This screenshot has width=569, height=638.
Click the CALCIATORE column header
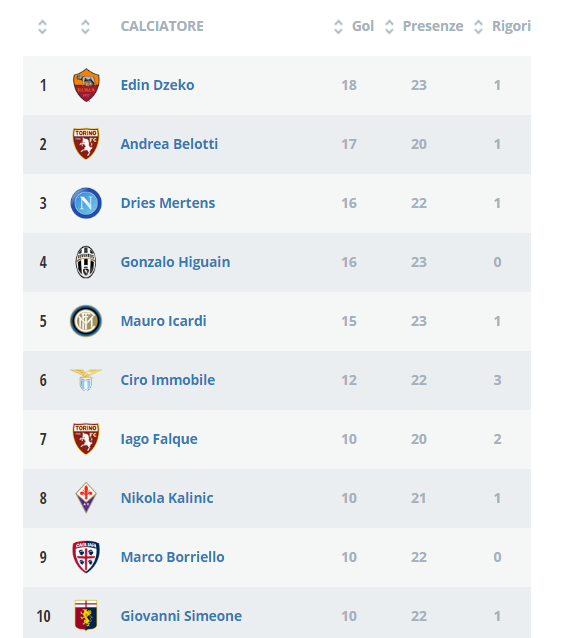point(162,26)
